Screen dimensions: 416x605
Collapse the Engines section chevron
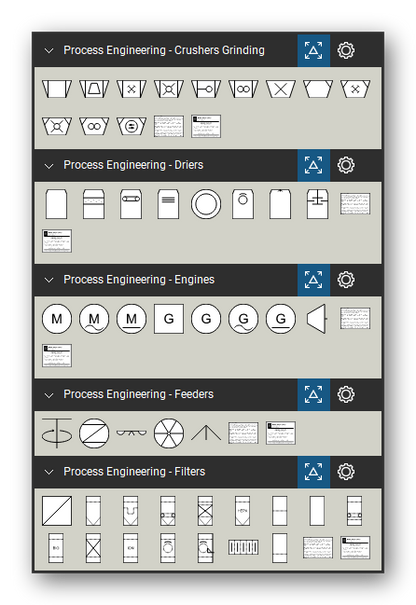click(x=49, y=280)
